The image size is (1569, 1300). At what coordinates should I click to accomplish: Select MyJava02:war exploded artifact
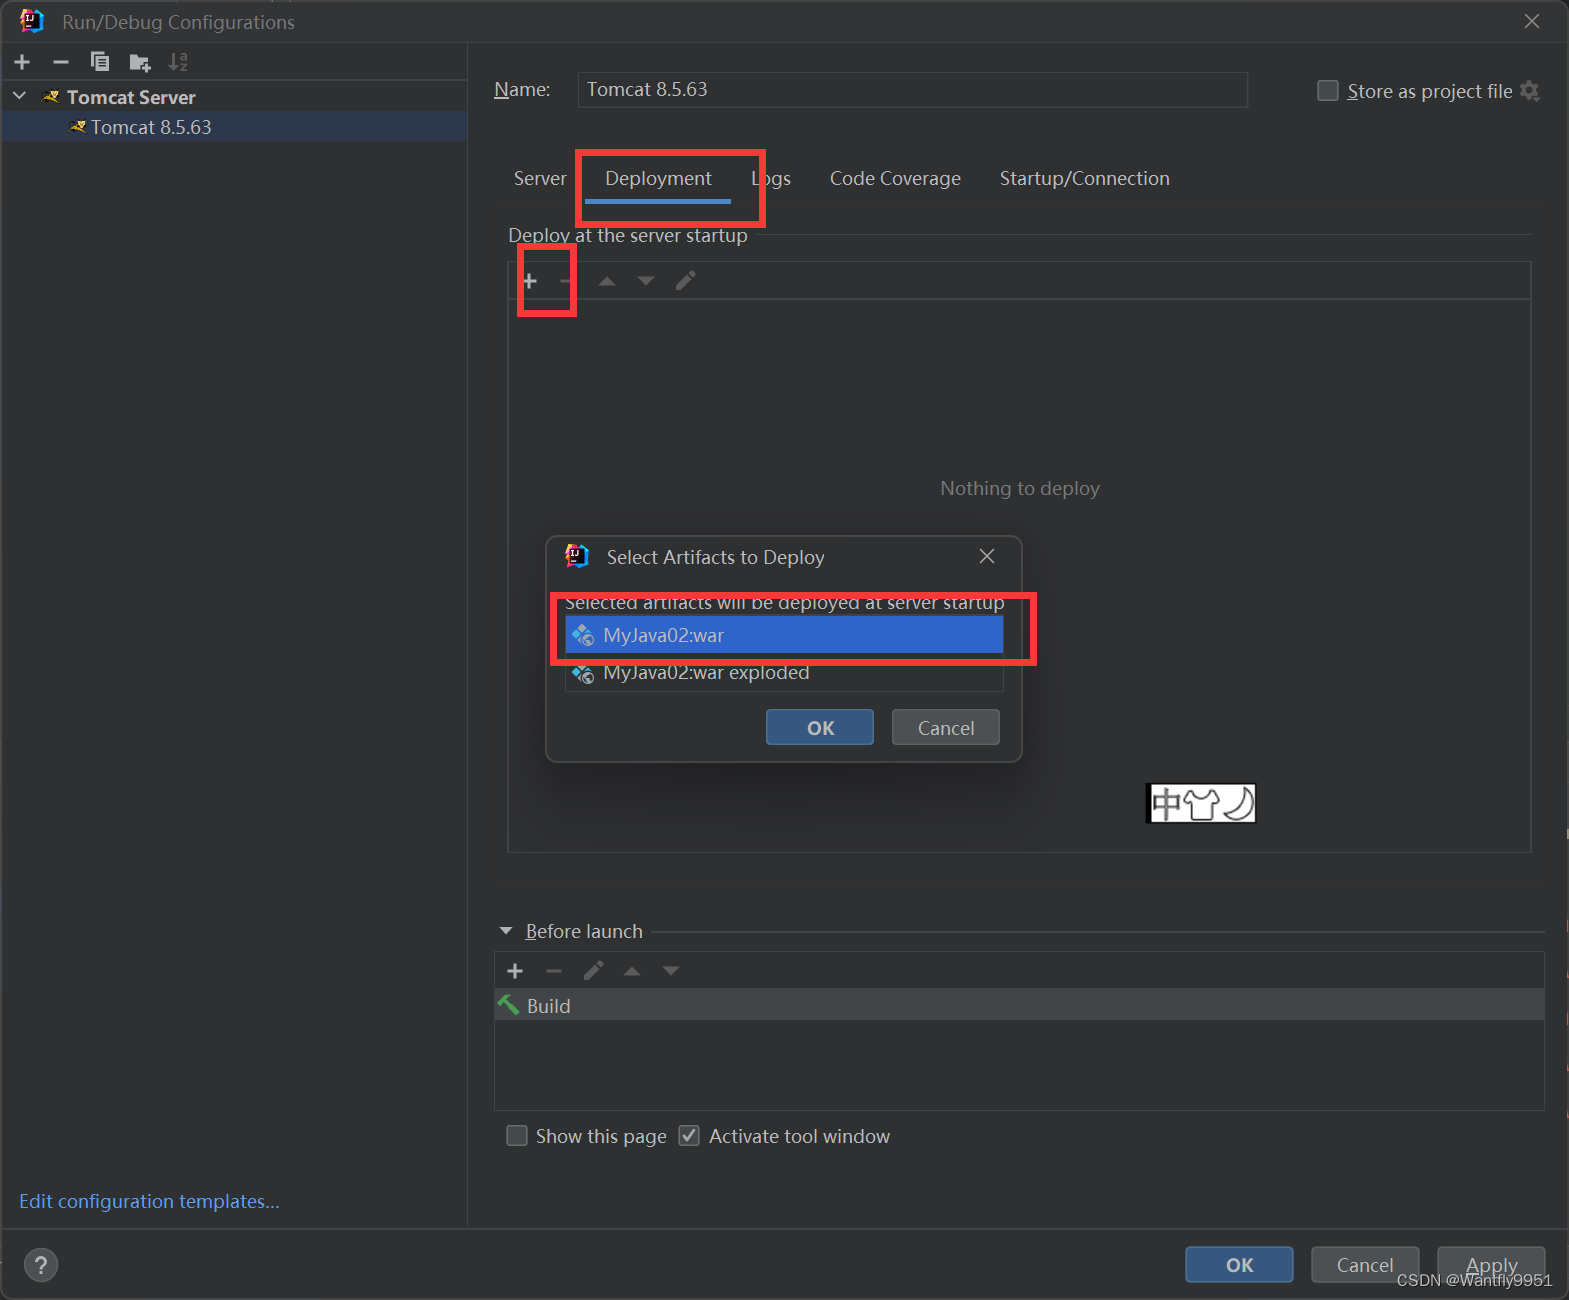point(784,672)
